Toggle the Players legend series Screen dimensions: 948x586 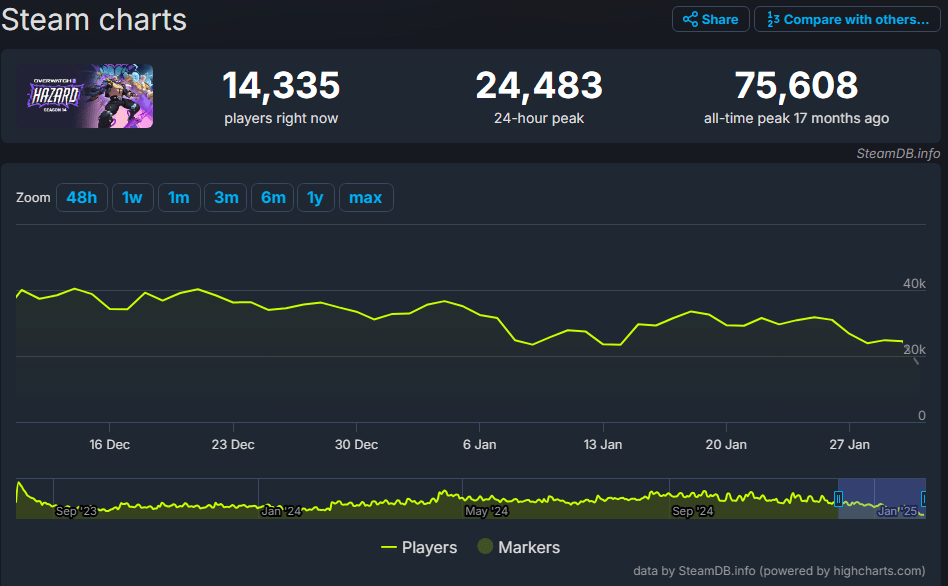click(419, 547)
